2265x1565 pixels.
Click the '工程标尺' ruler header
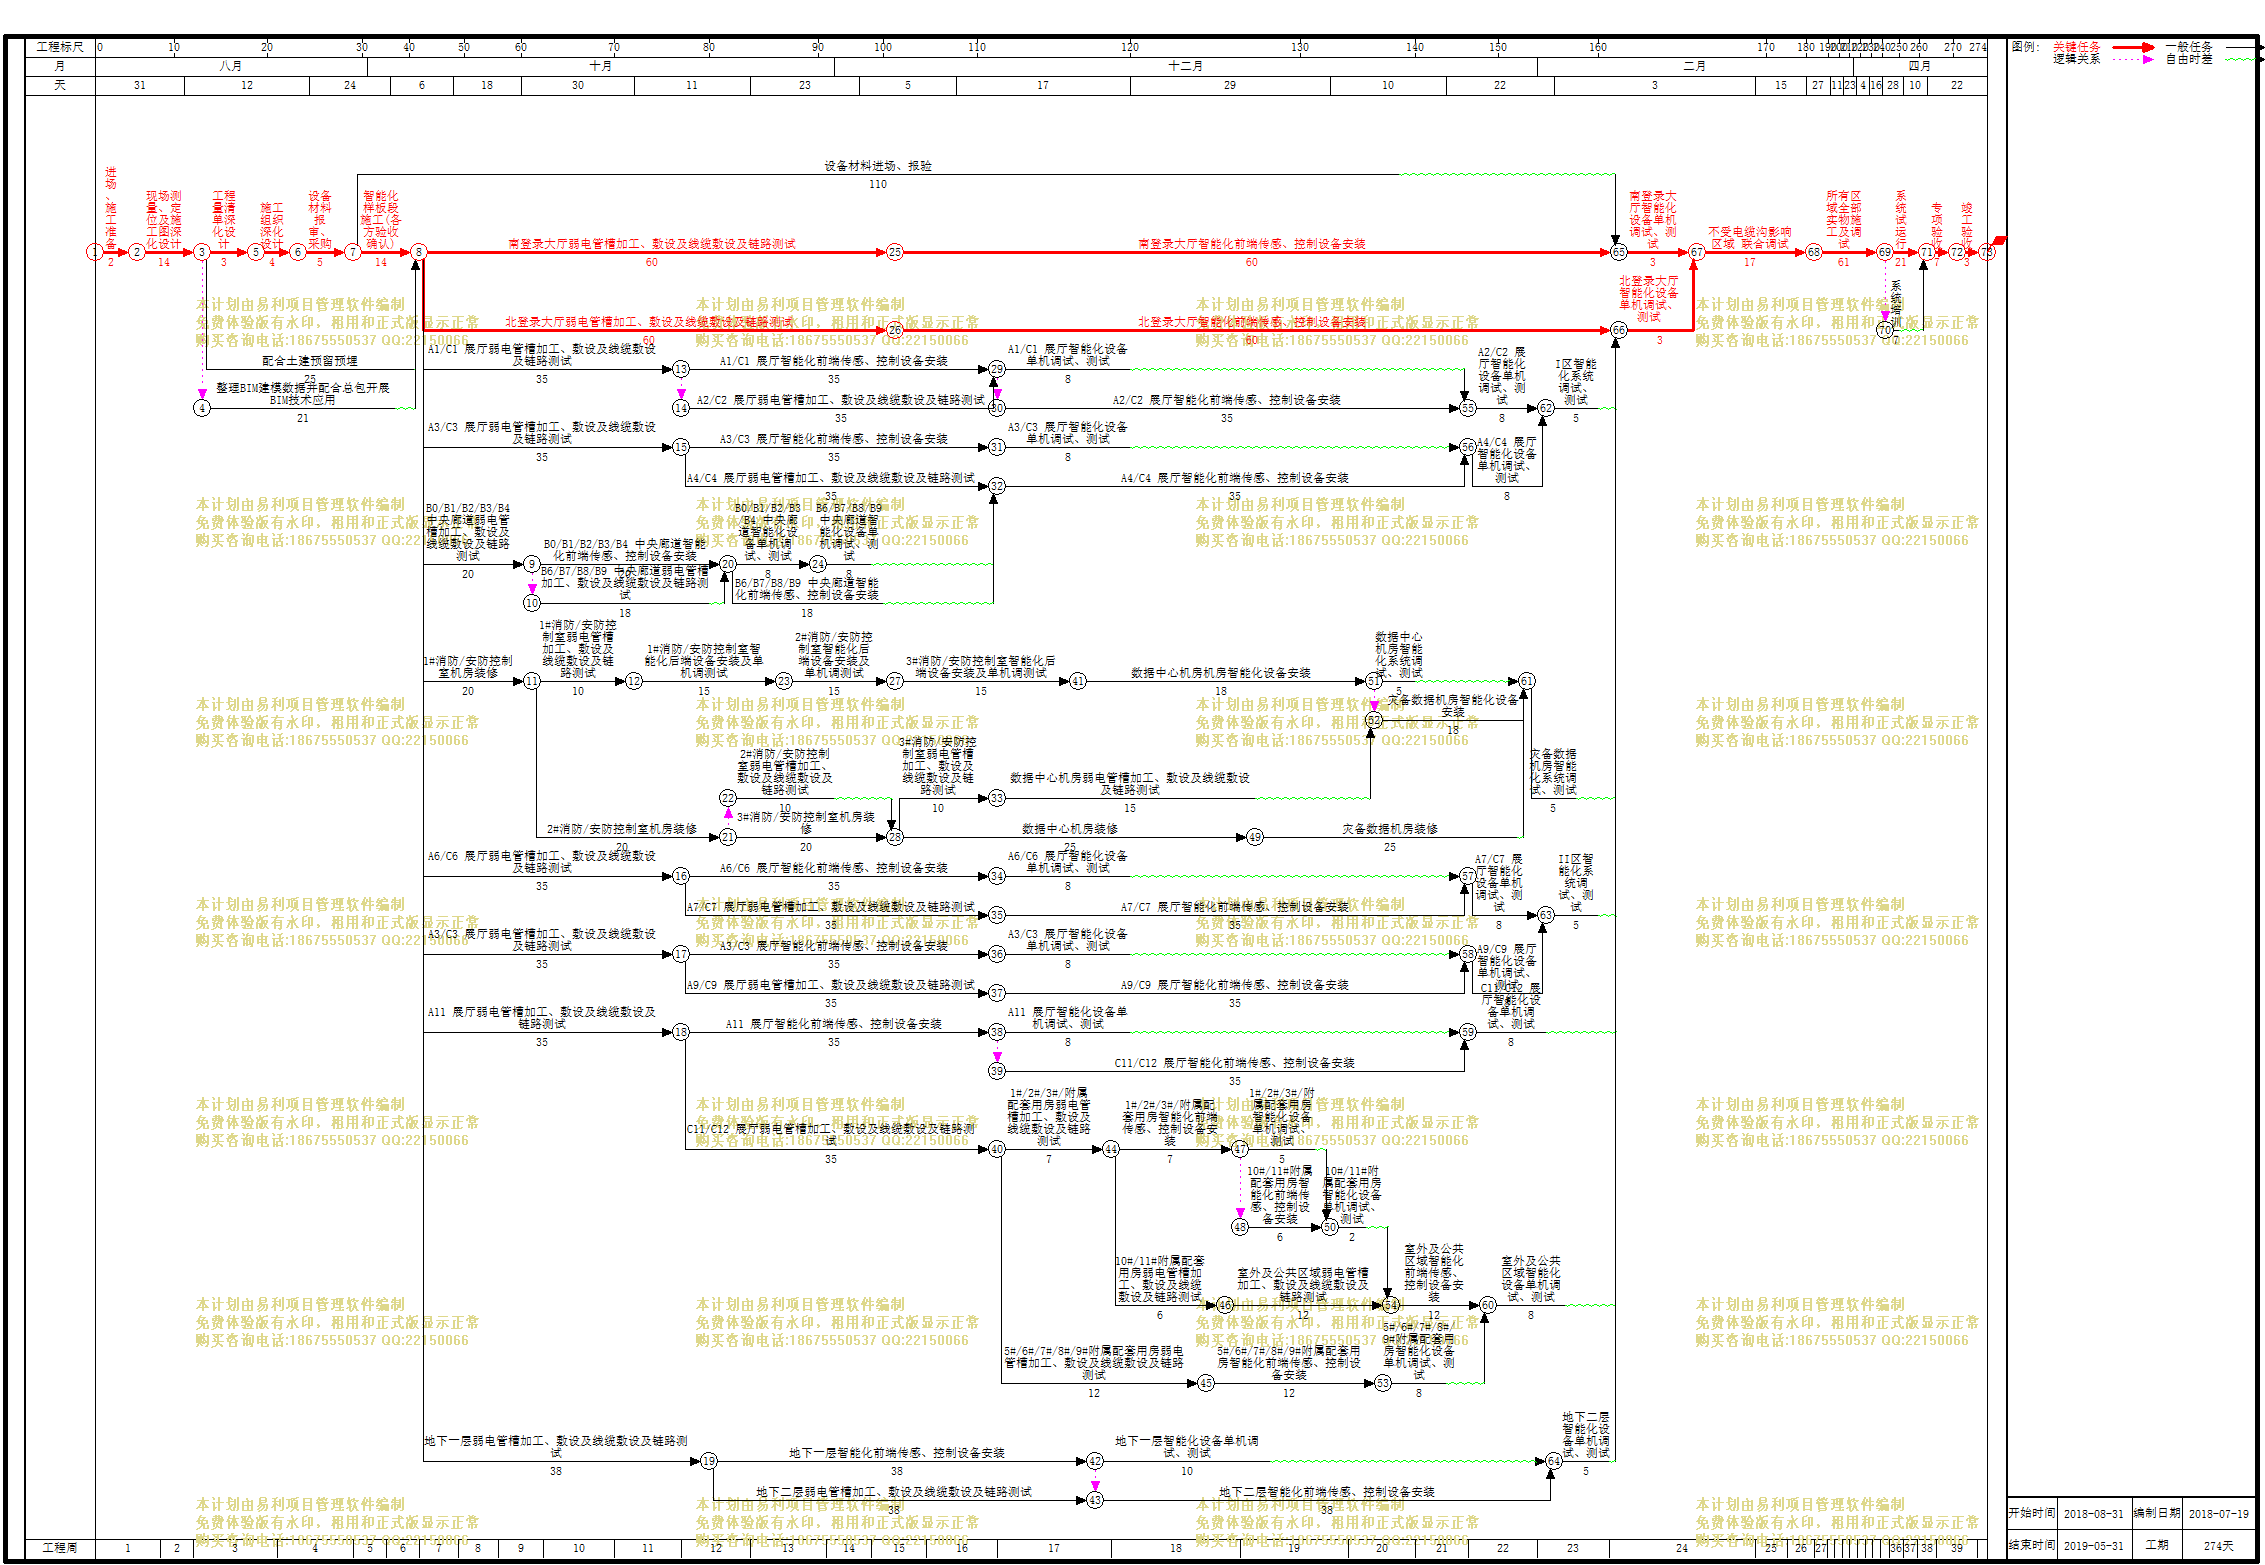(60, 47)
